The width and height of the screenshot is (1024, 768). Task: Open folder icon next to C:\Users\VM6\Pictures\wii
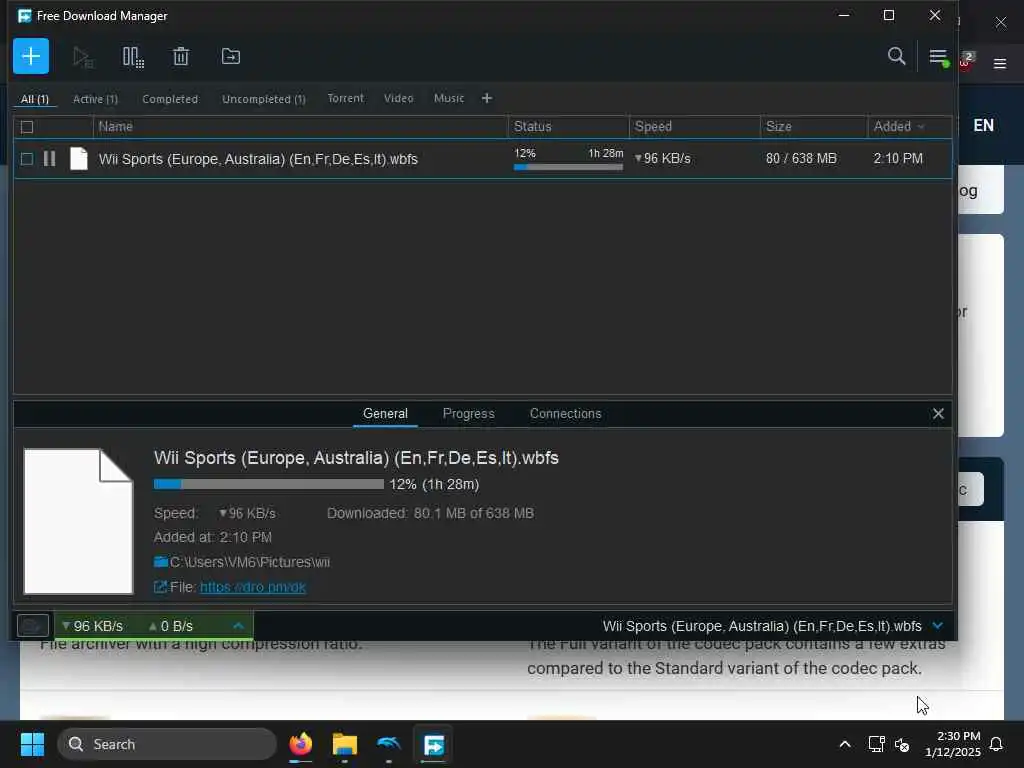point(161,562)
